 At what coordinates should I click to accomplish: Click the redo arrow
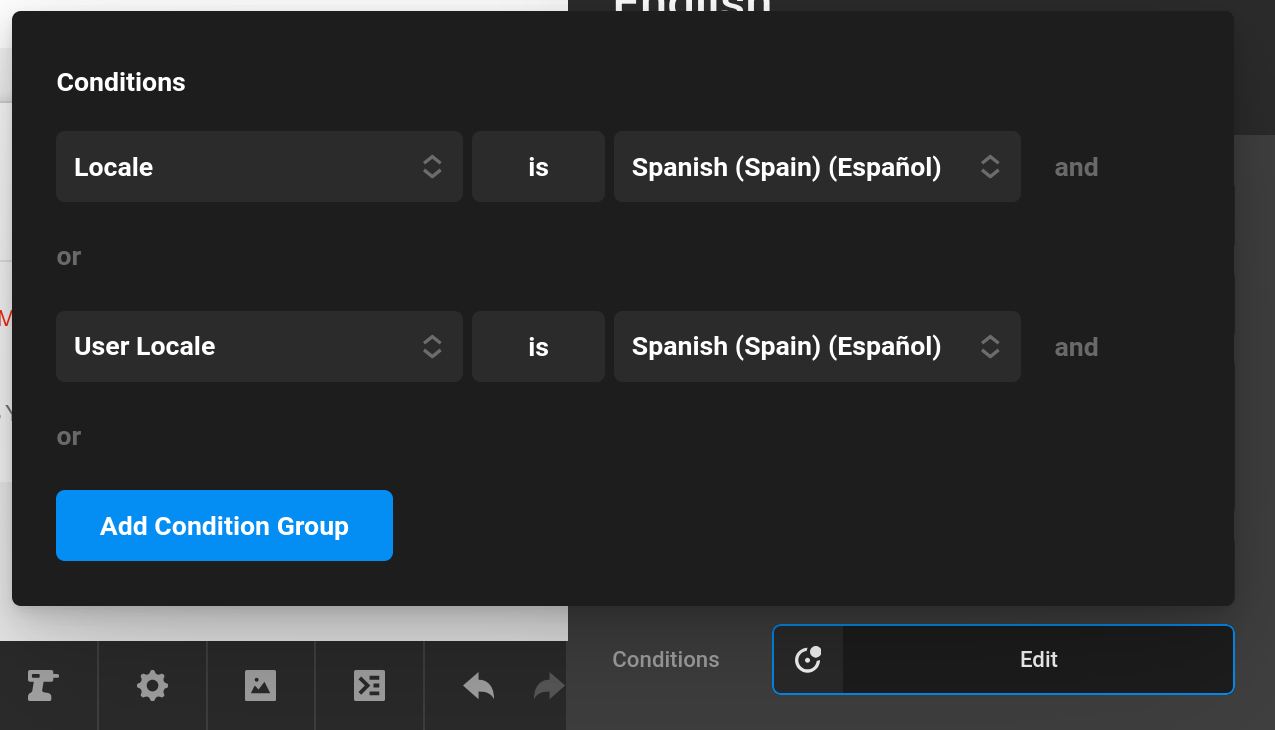coord(548,686)
